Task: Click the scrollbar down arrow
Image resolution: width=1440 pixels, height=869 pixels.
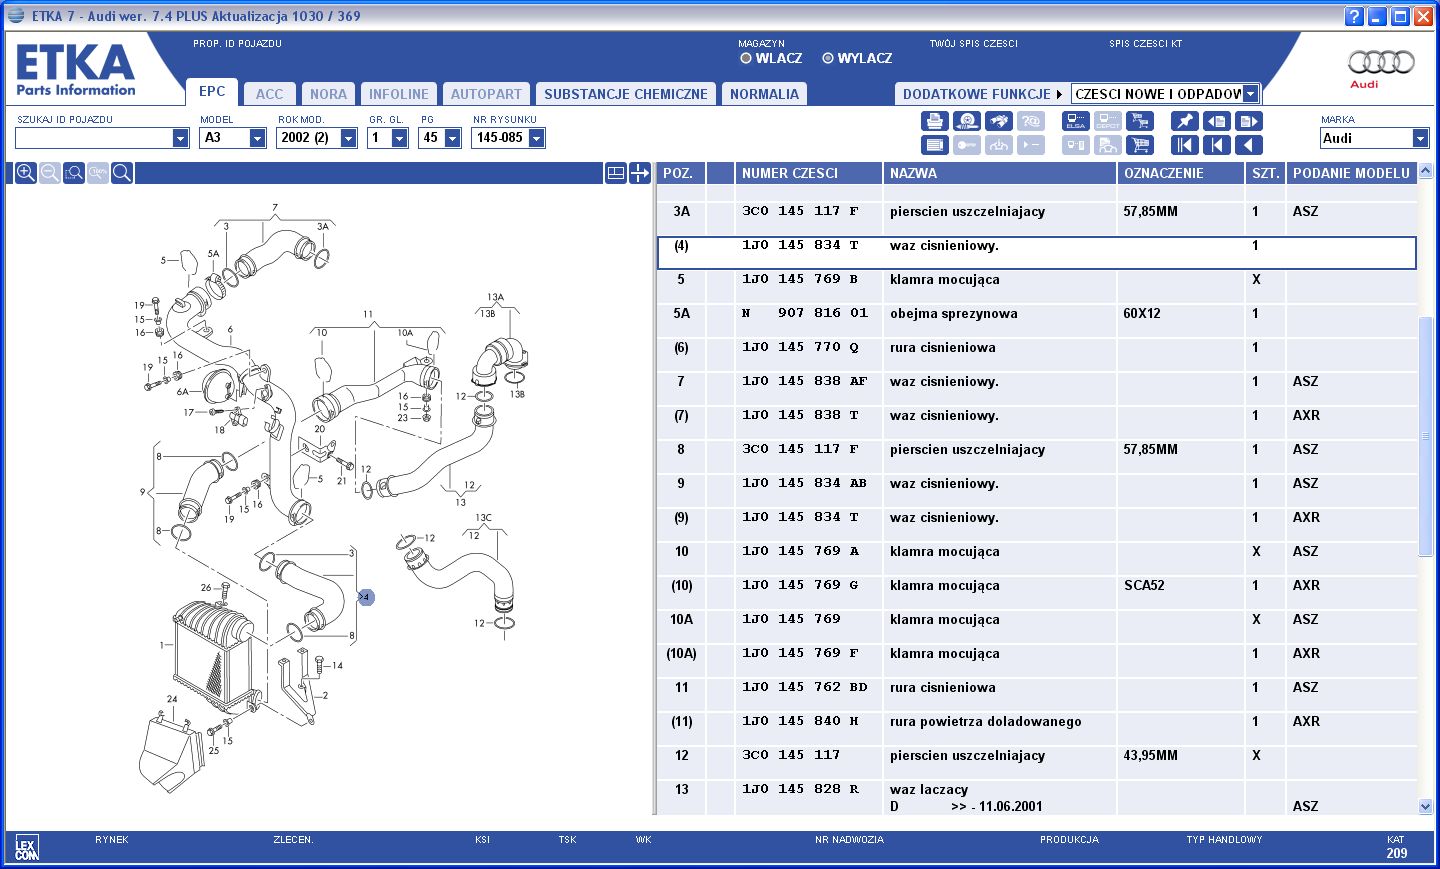Action: point(1426,806)
